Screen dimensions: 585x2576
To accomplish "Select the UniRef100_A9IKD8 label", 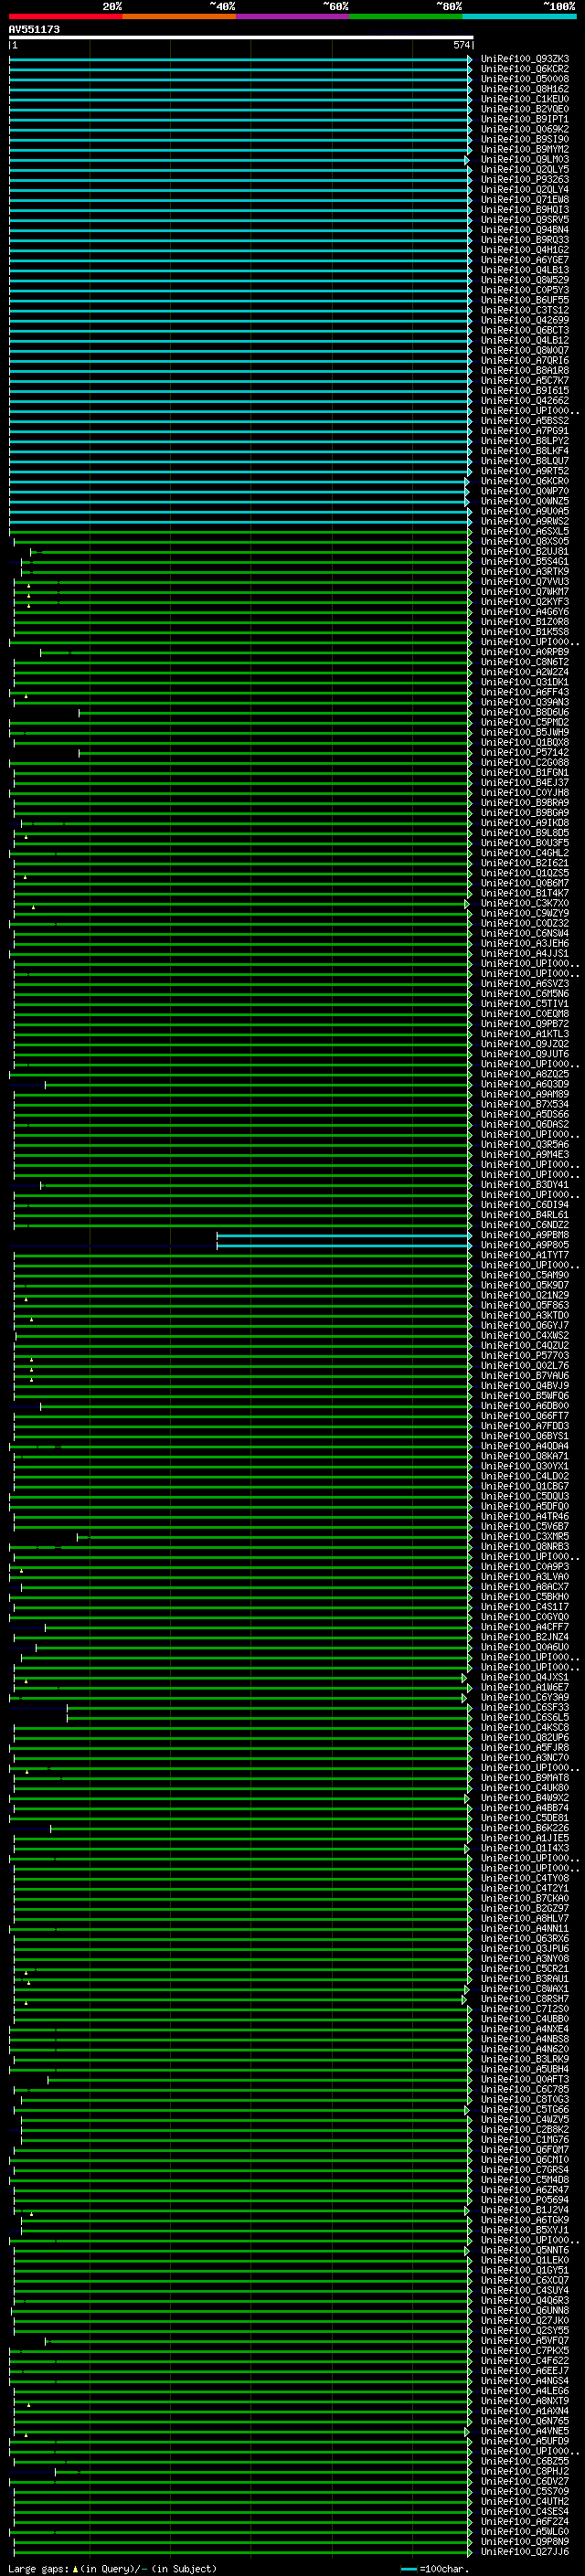I will click(525, 822).
